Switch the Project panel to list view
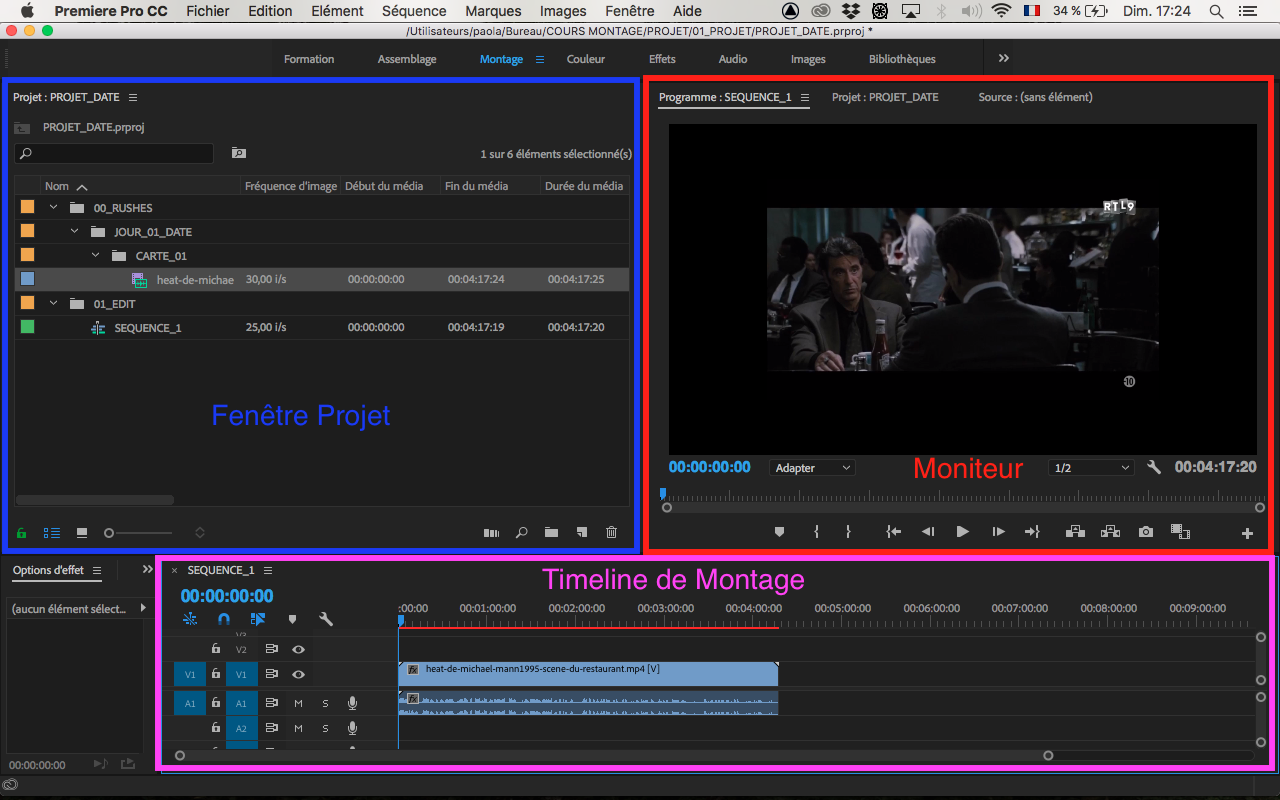Viewport: 1280px width, 800px height. point(52,533)
